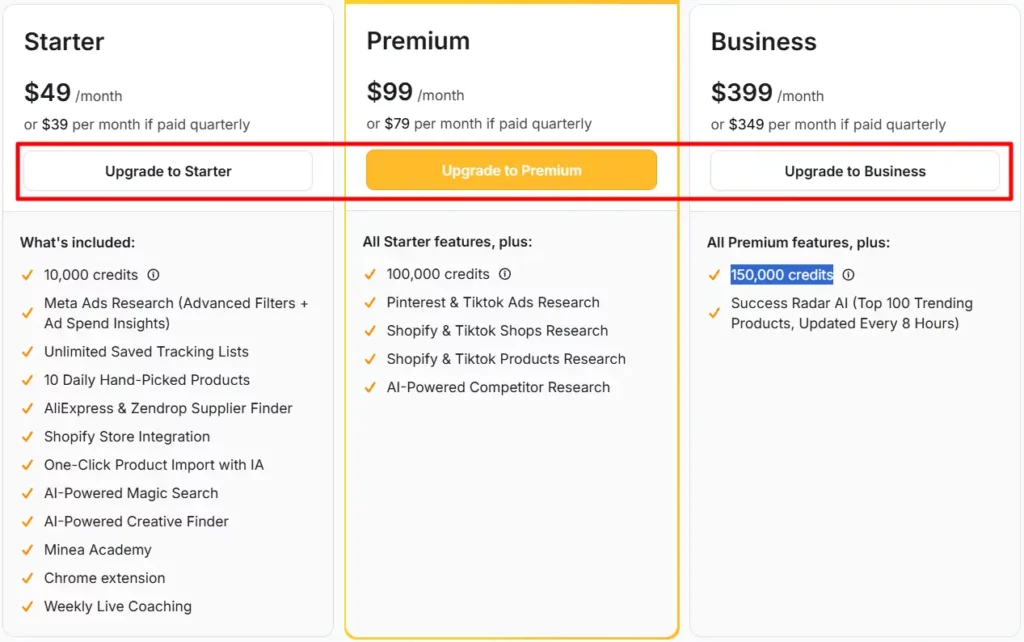Click Unlimited Saved Tracking Lists feature
1024x642 pixels.
click(145, 351)
